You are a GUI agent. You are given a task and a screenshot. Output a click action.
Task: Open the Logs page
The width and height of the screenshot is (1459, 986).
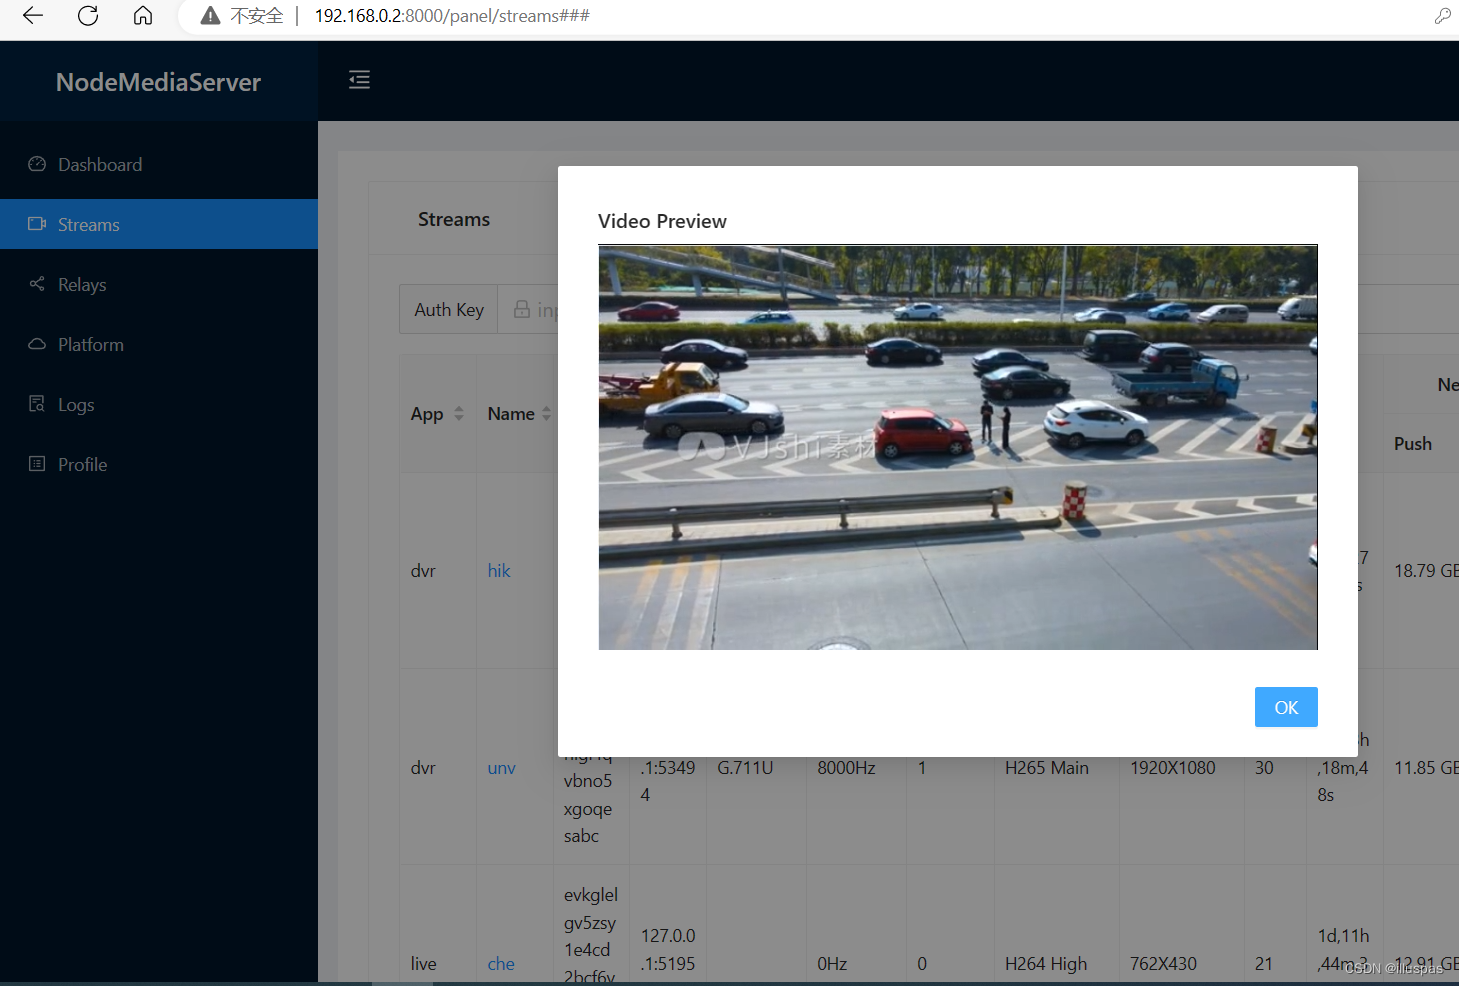[159, 404]
